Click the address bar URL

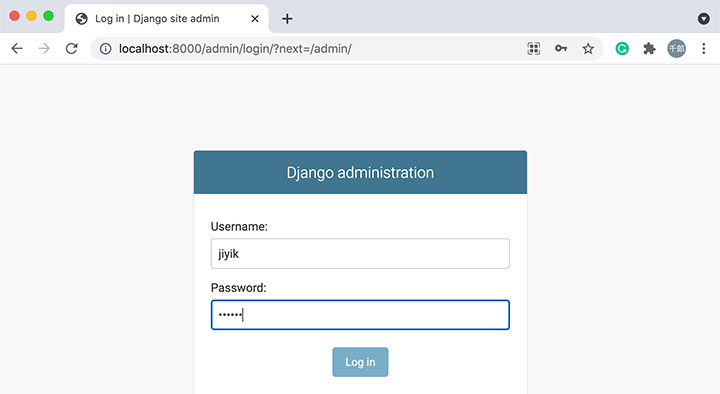click(235, 49)
